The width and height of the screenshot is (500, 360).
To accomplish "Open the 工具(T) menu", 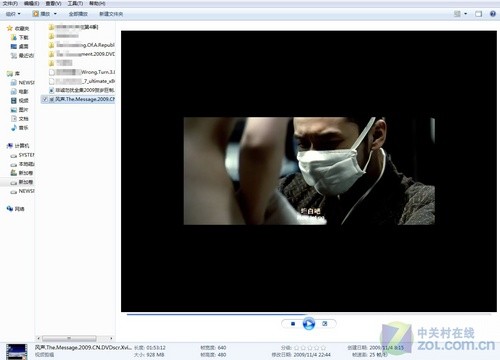I will (x=75, y=3).
